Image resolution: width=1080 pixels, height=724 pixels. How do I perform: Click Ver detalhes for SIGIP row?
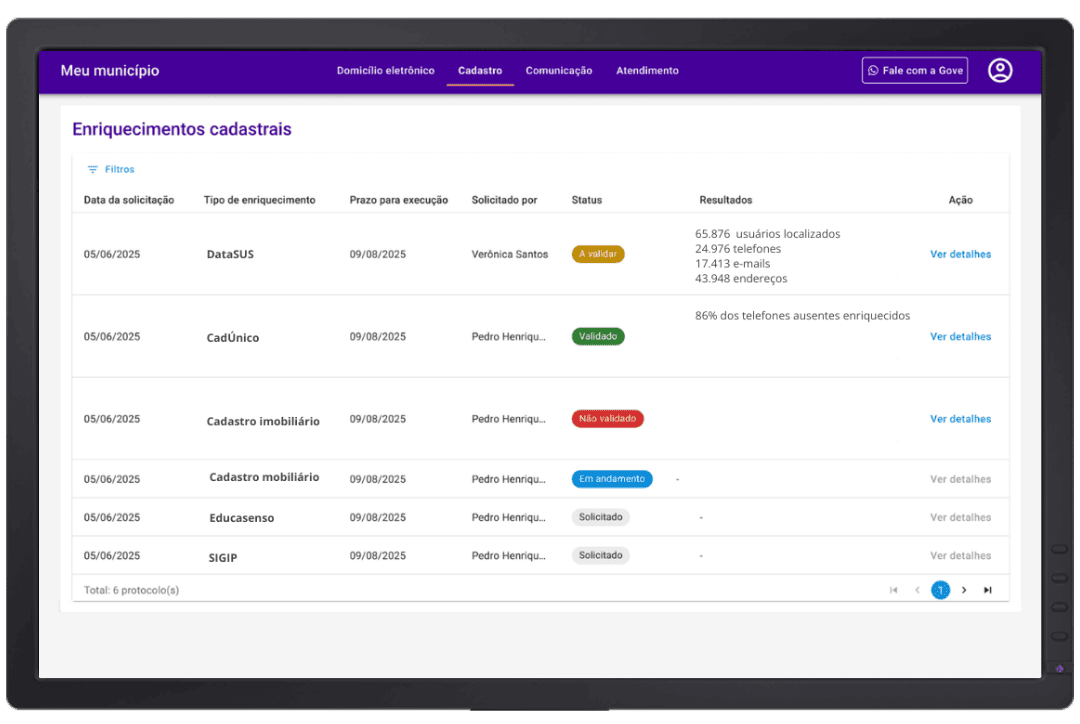[x=960, y=555]
